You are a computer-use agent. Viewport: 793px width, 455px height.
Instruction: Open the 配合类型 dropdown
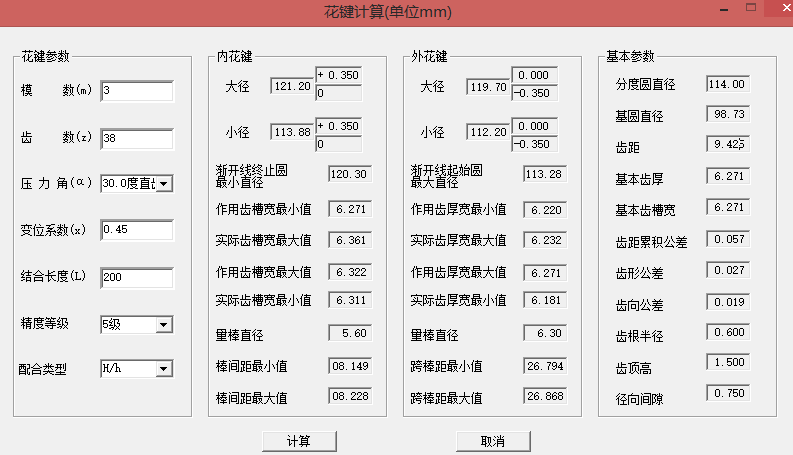[163, 369]
